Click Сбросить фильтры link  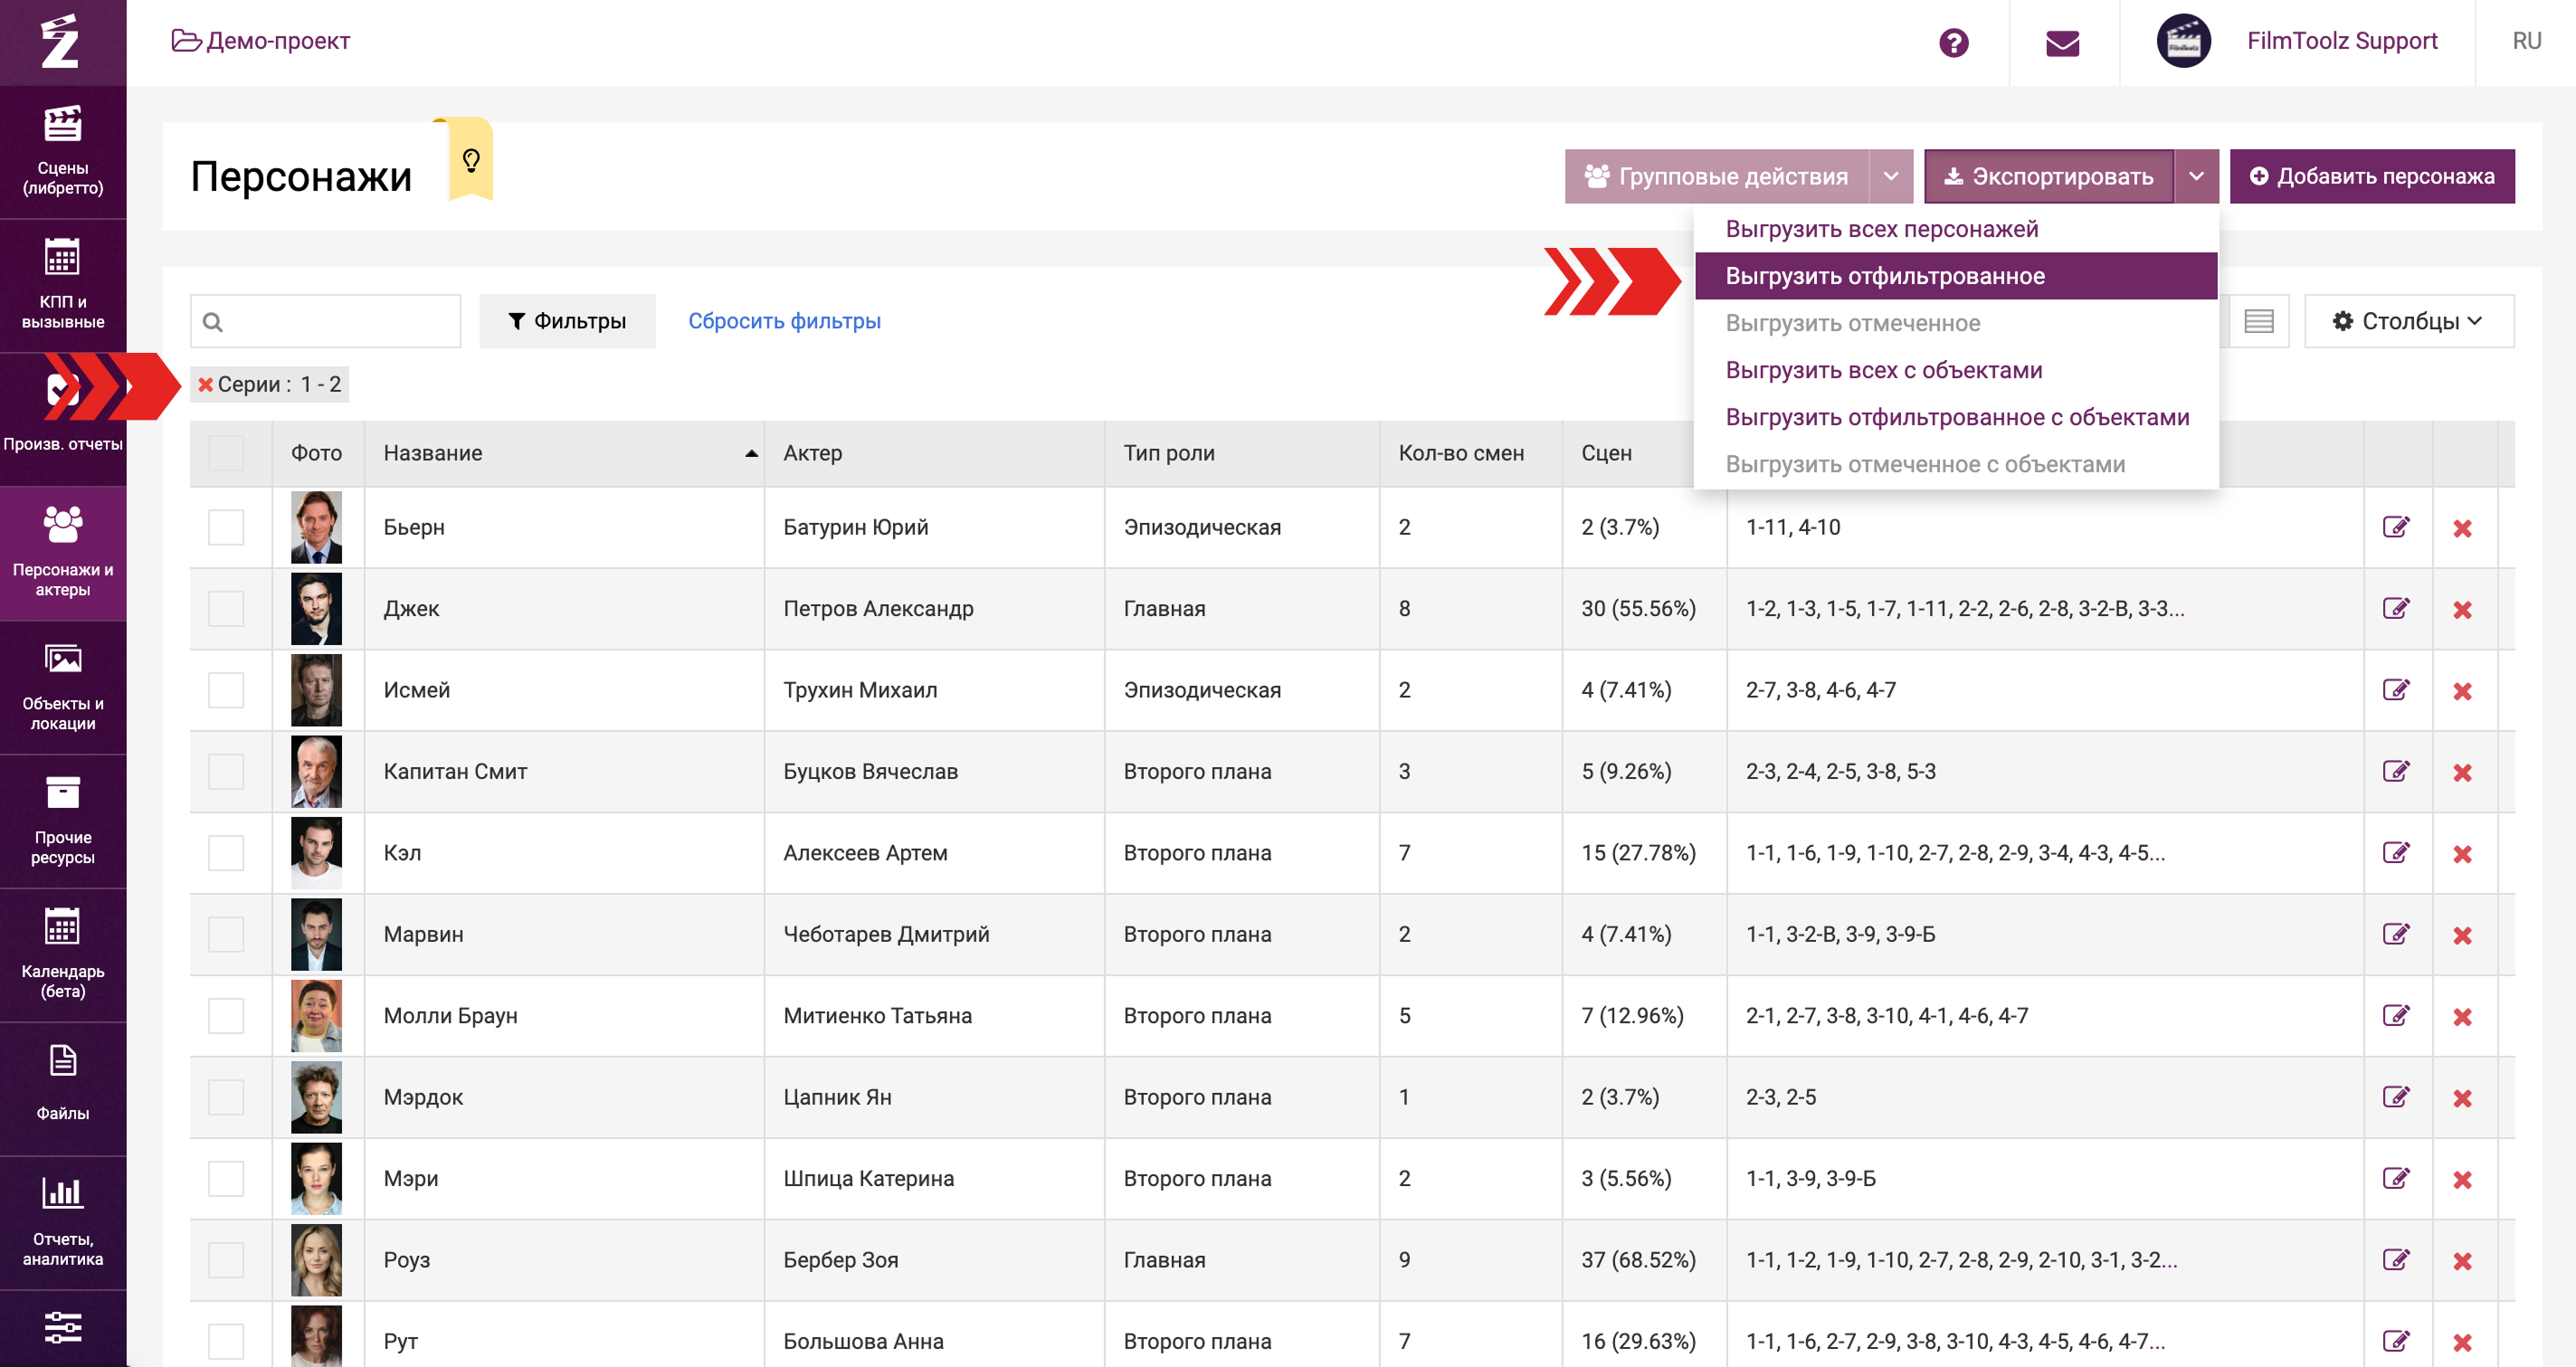tap(784, 321)
